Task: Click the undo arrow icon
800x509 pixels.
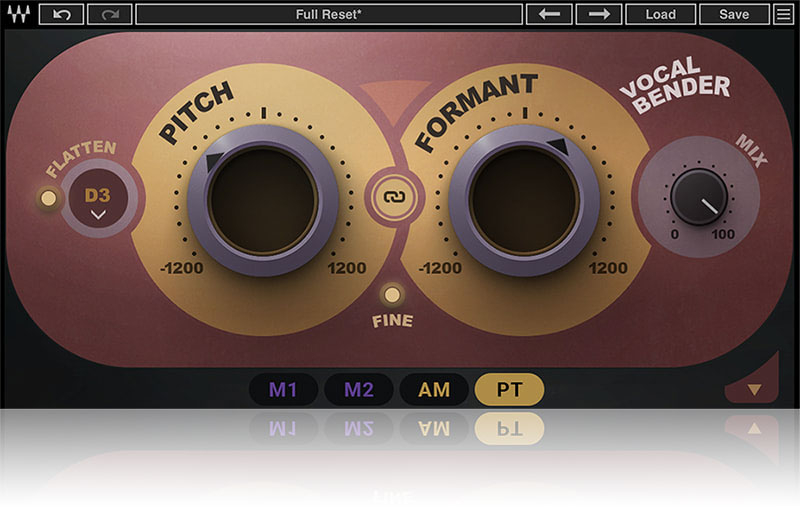Action: tap(61, 14)
